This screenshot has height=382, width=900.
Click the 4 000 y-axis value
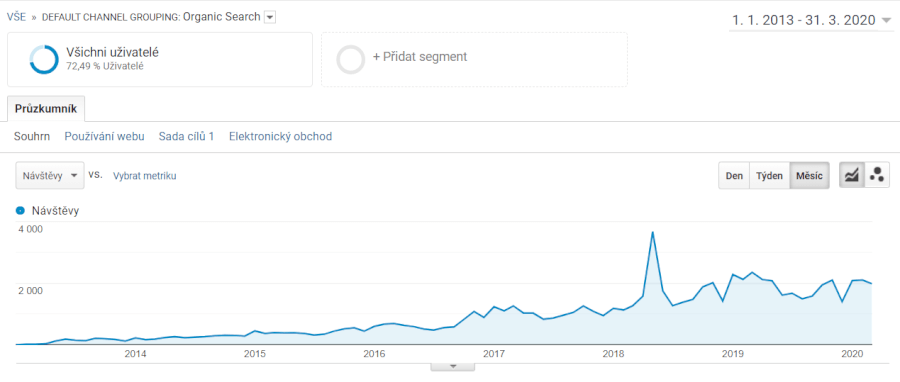coord(31,229)
